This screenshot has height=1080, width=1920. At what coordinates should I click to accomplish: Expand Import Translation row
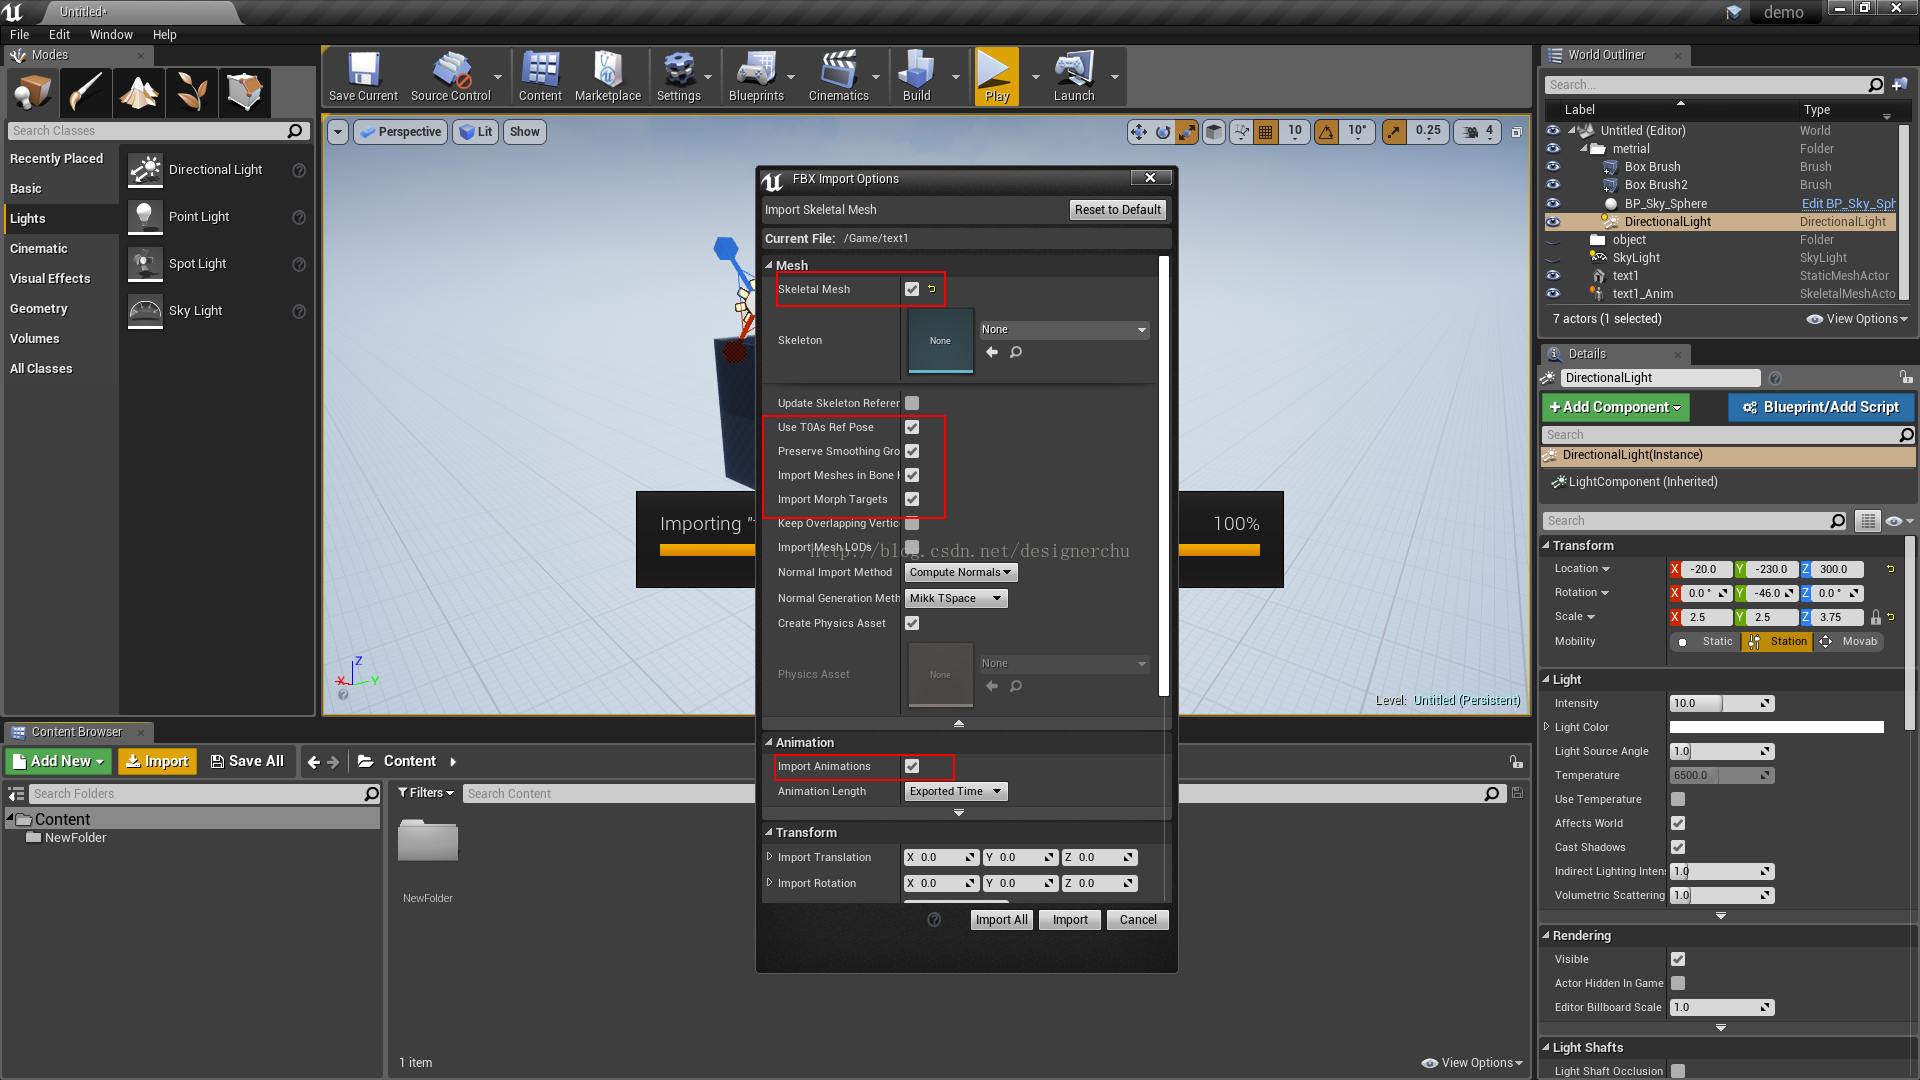pos(769,857)
